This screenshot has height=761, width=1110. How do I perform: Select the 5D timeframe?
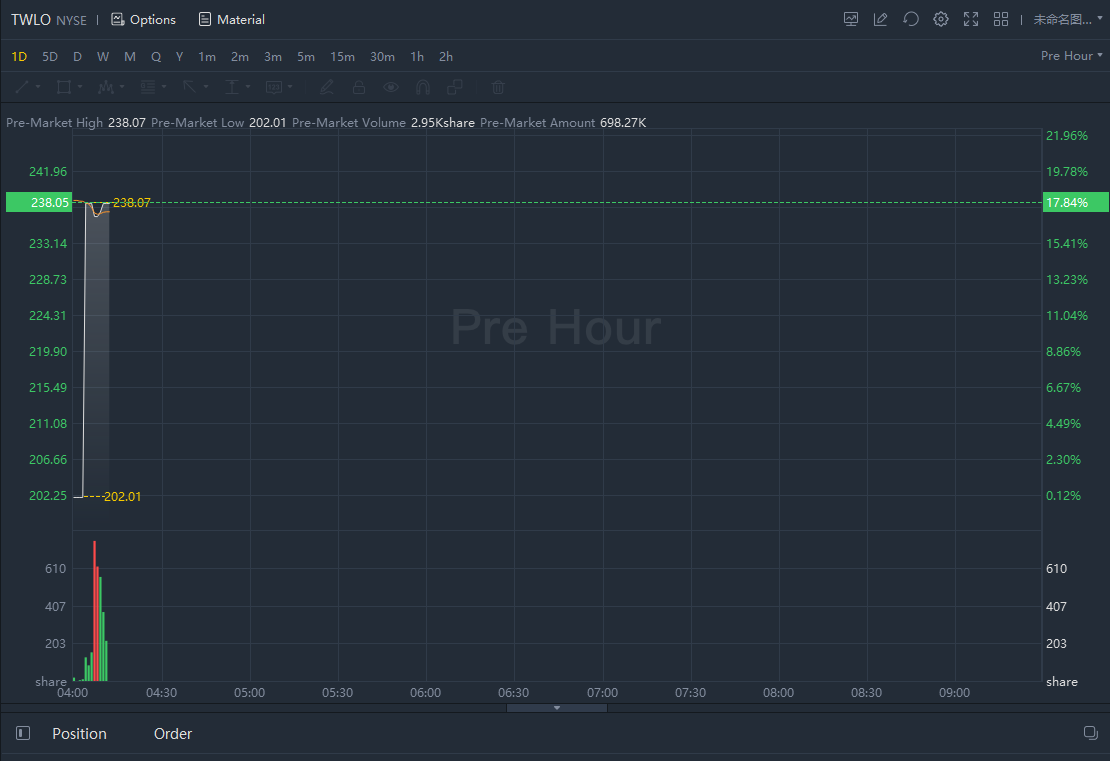pyautogui.click(x=50, y=57)
